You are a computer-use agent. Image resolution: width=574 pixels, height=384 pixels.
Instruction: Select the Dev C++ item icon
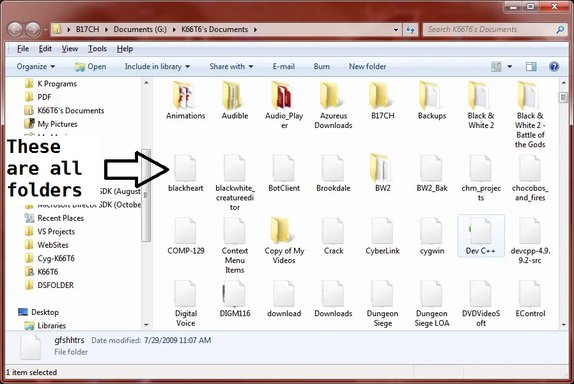pos(480,231)
